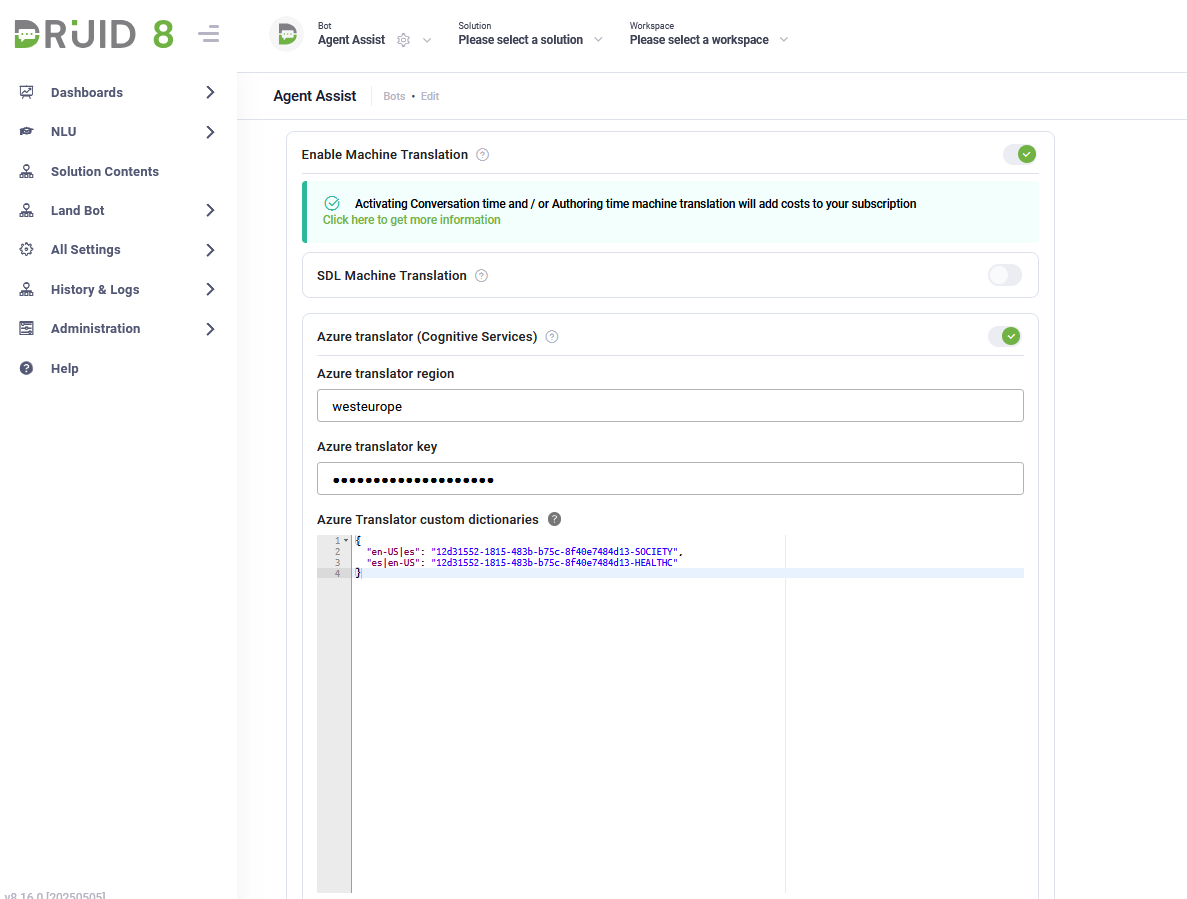Turn on SDL Machine Translation toggle
The image size is (1187, 899).
click(x=1005, y=275)
